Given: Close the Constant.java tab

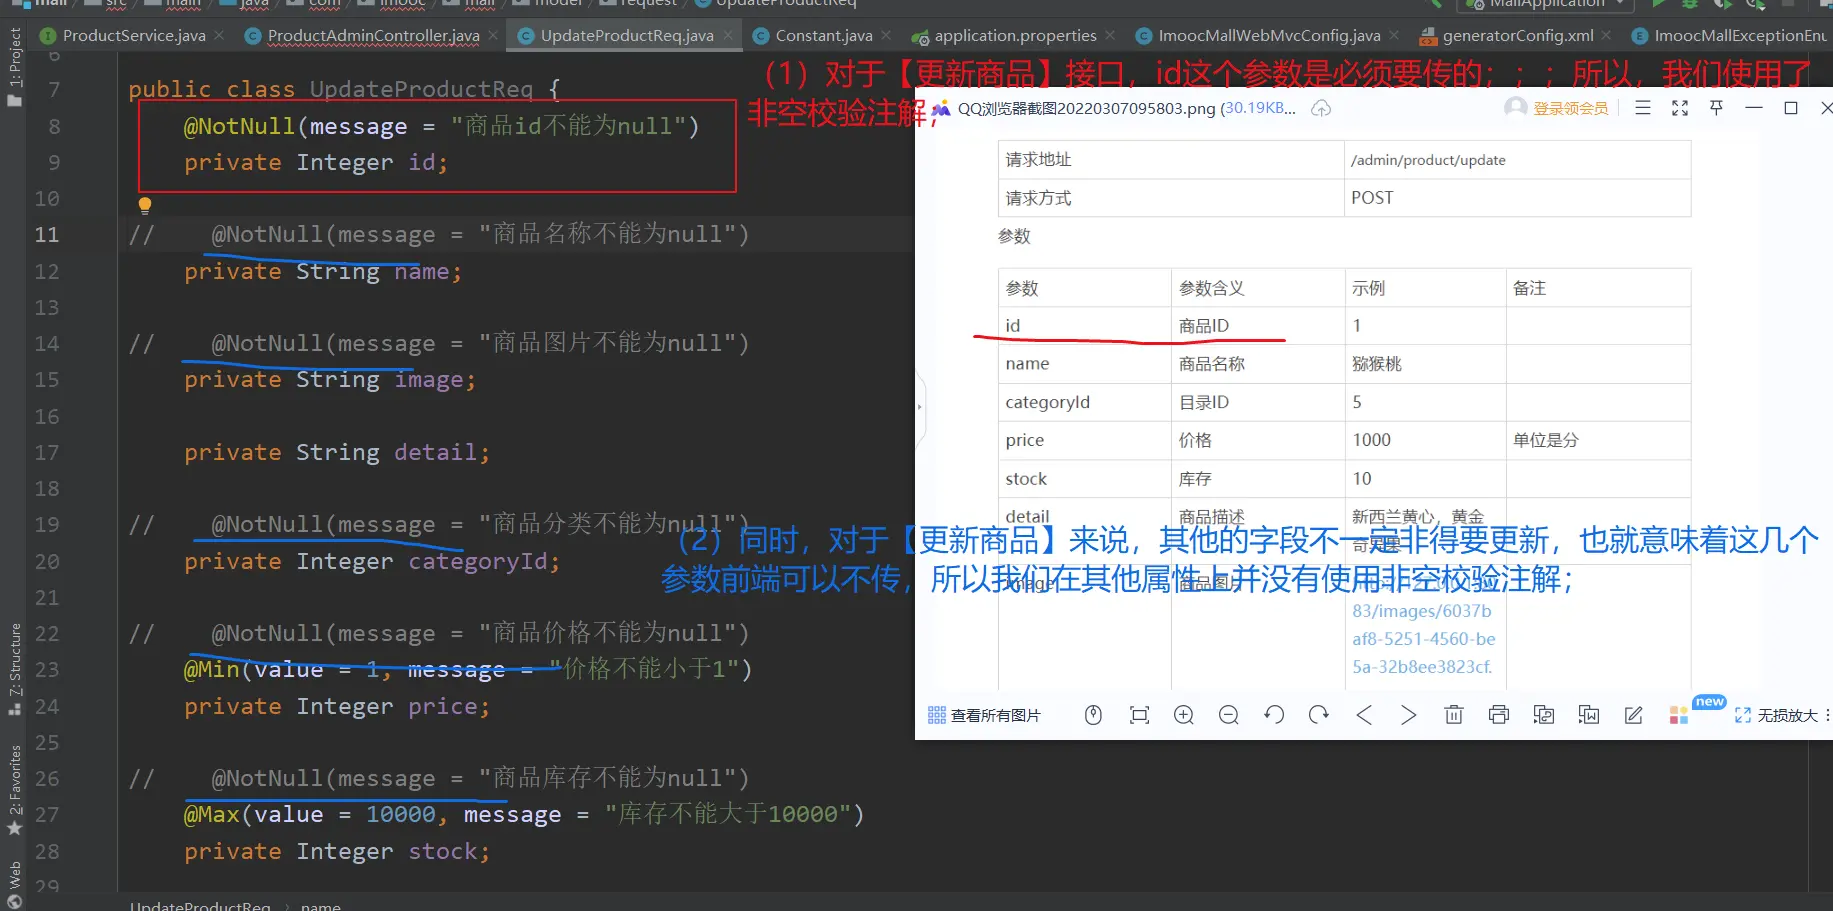Looking at the screenshot, I should coord(886,36).
